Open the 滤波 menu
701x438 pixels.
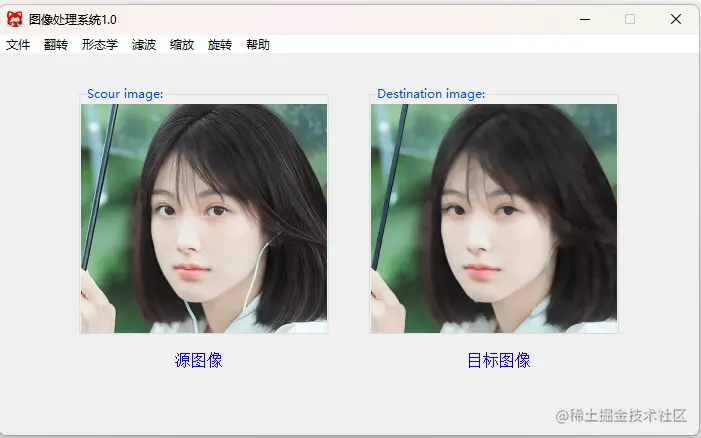[144, 45]
